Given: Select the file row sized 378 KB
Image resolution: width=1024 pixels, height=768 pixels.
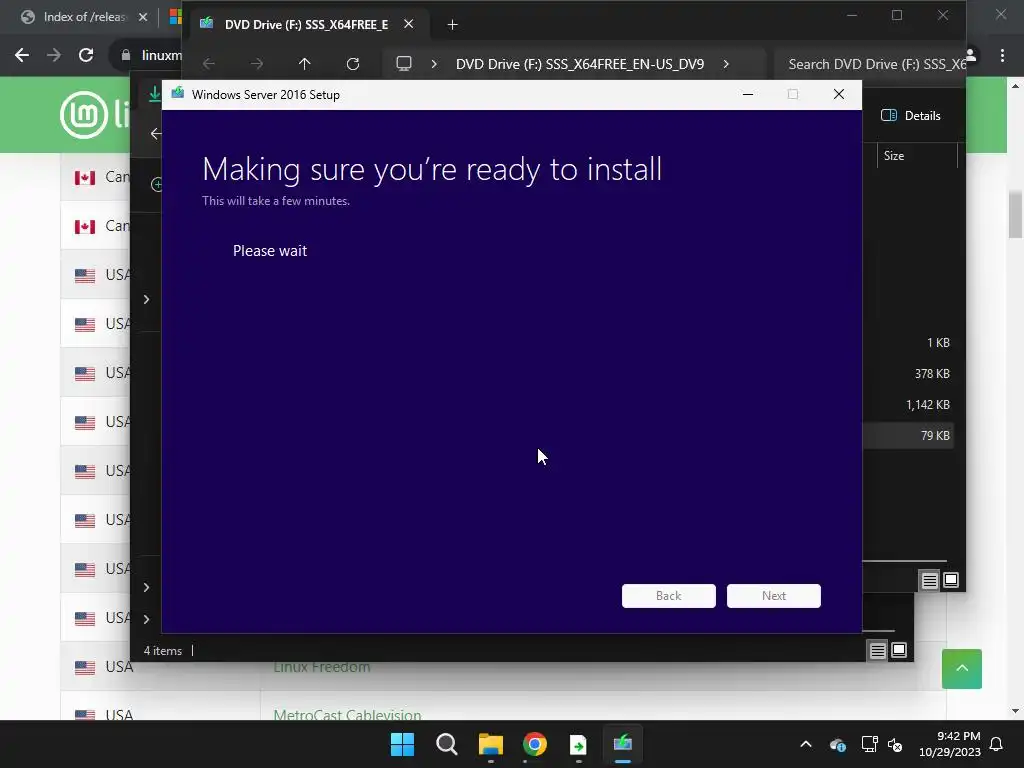Looking at the screenshot, I should point(908,374).
